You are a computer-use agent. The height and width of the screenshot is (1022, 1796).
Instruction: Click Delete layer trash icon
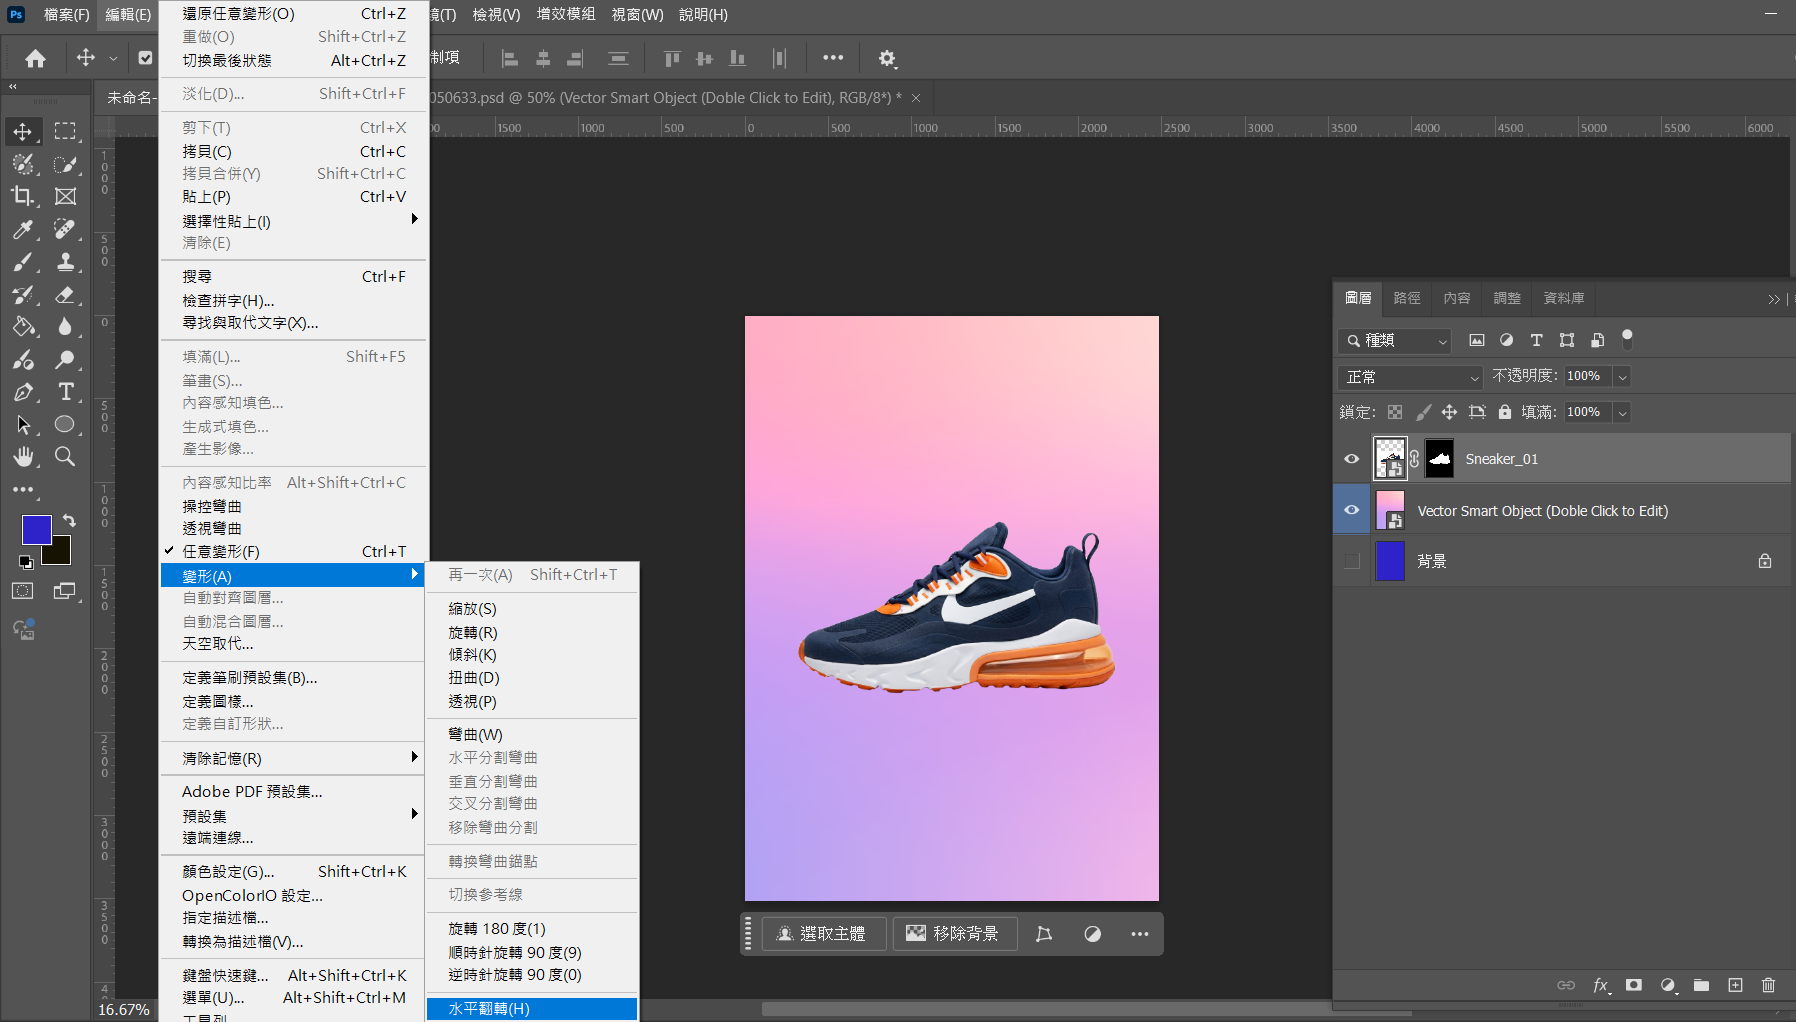(1768, 985)
